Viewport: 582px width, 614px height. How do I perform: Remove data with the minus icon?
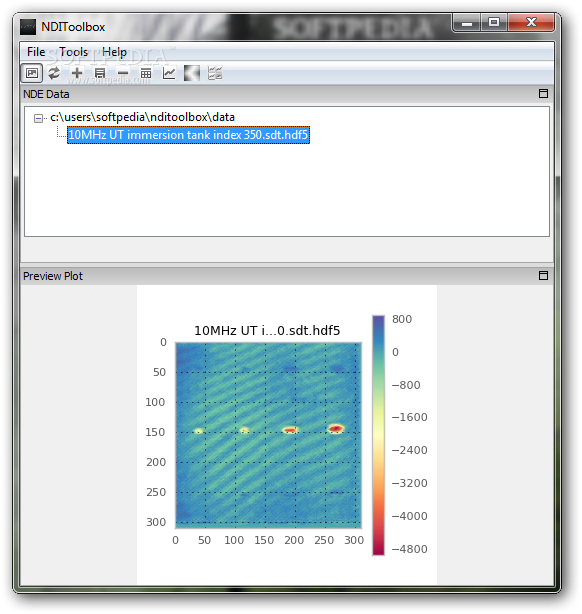(x=123, y=73)
